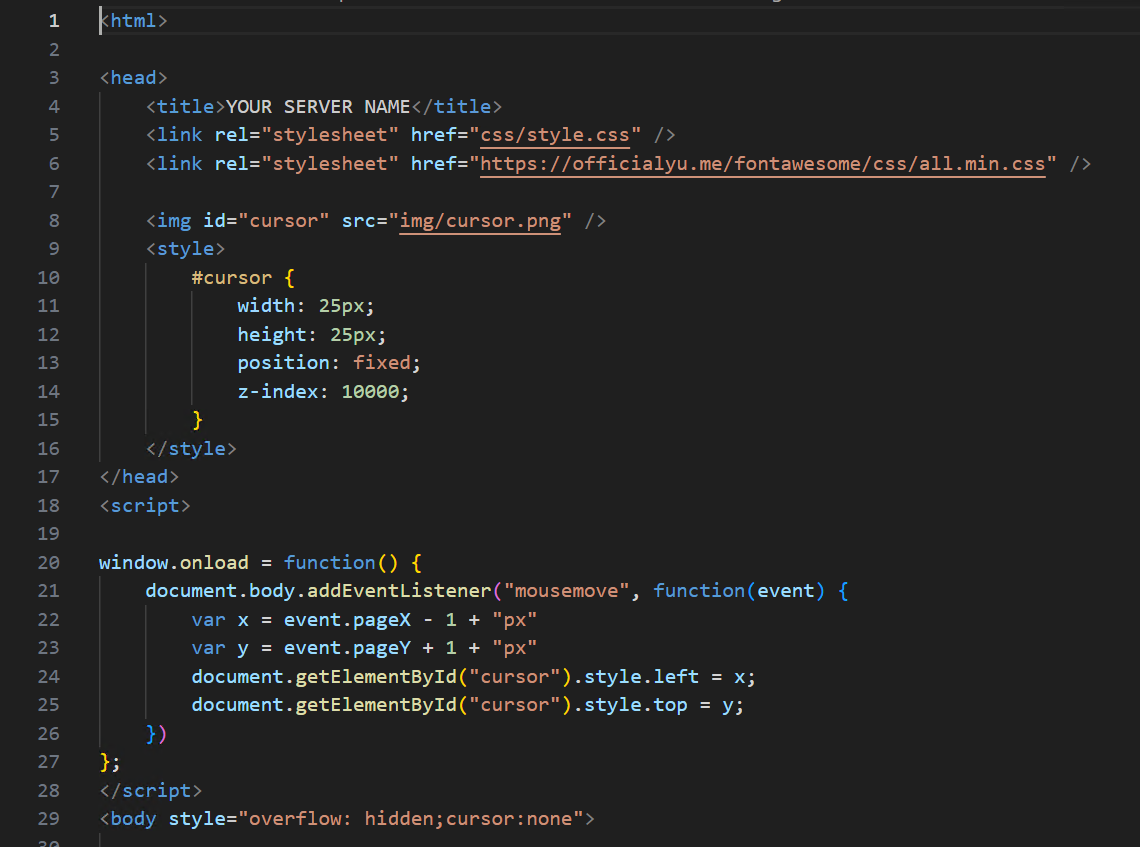Open the fontawesome all.min.css URL
The height and width of the screenshot is (847, 1140).
[x=763, y=164]
